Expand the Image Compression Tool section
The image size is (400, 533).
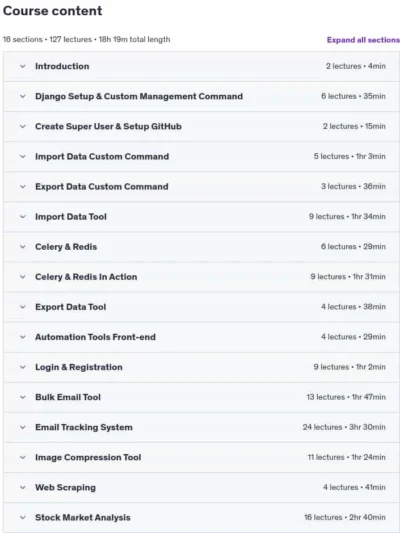pyautogui.click(x=202, y=458)
